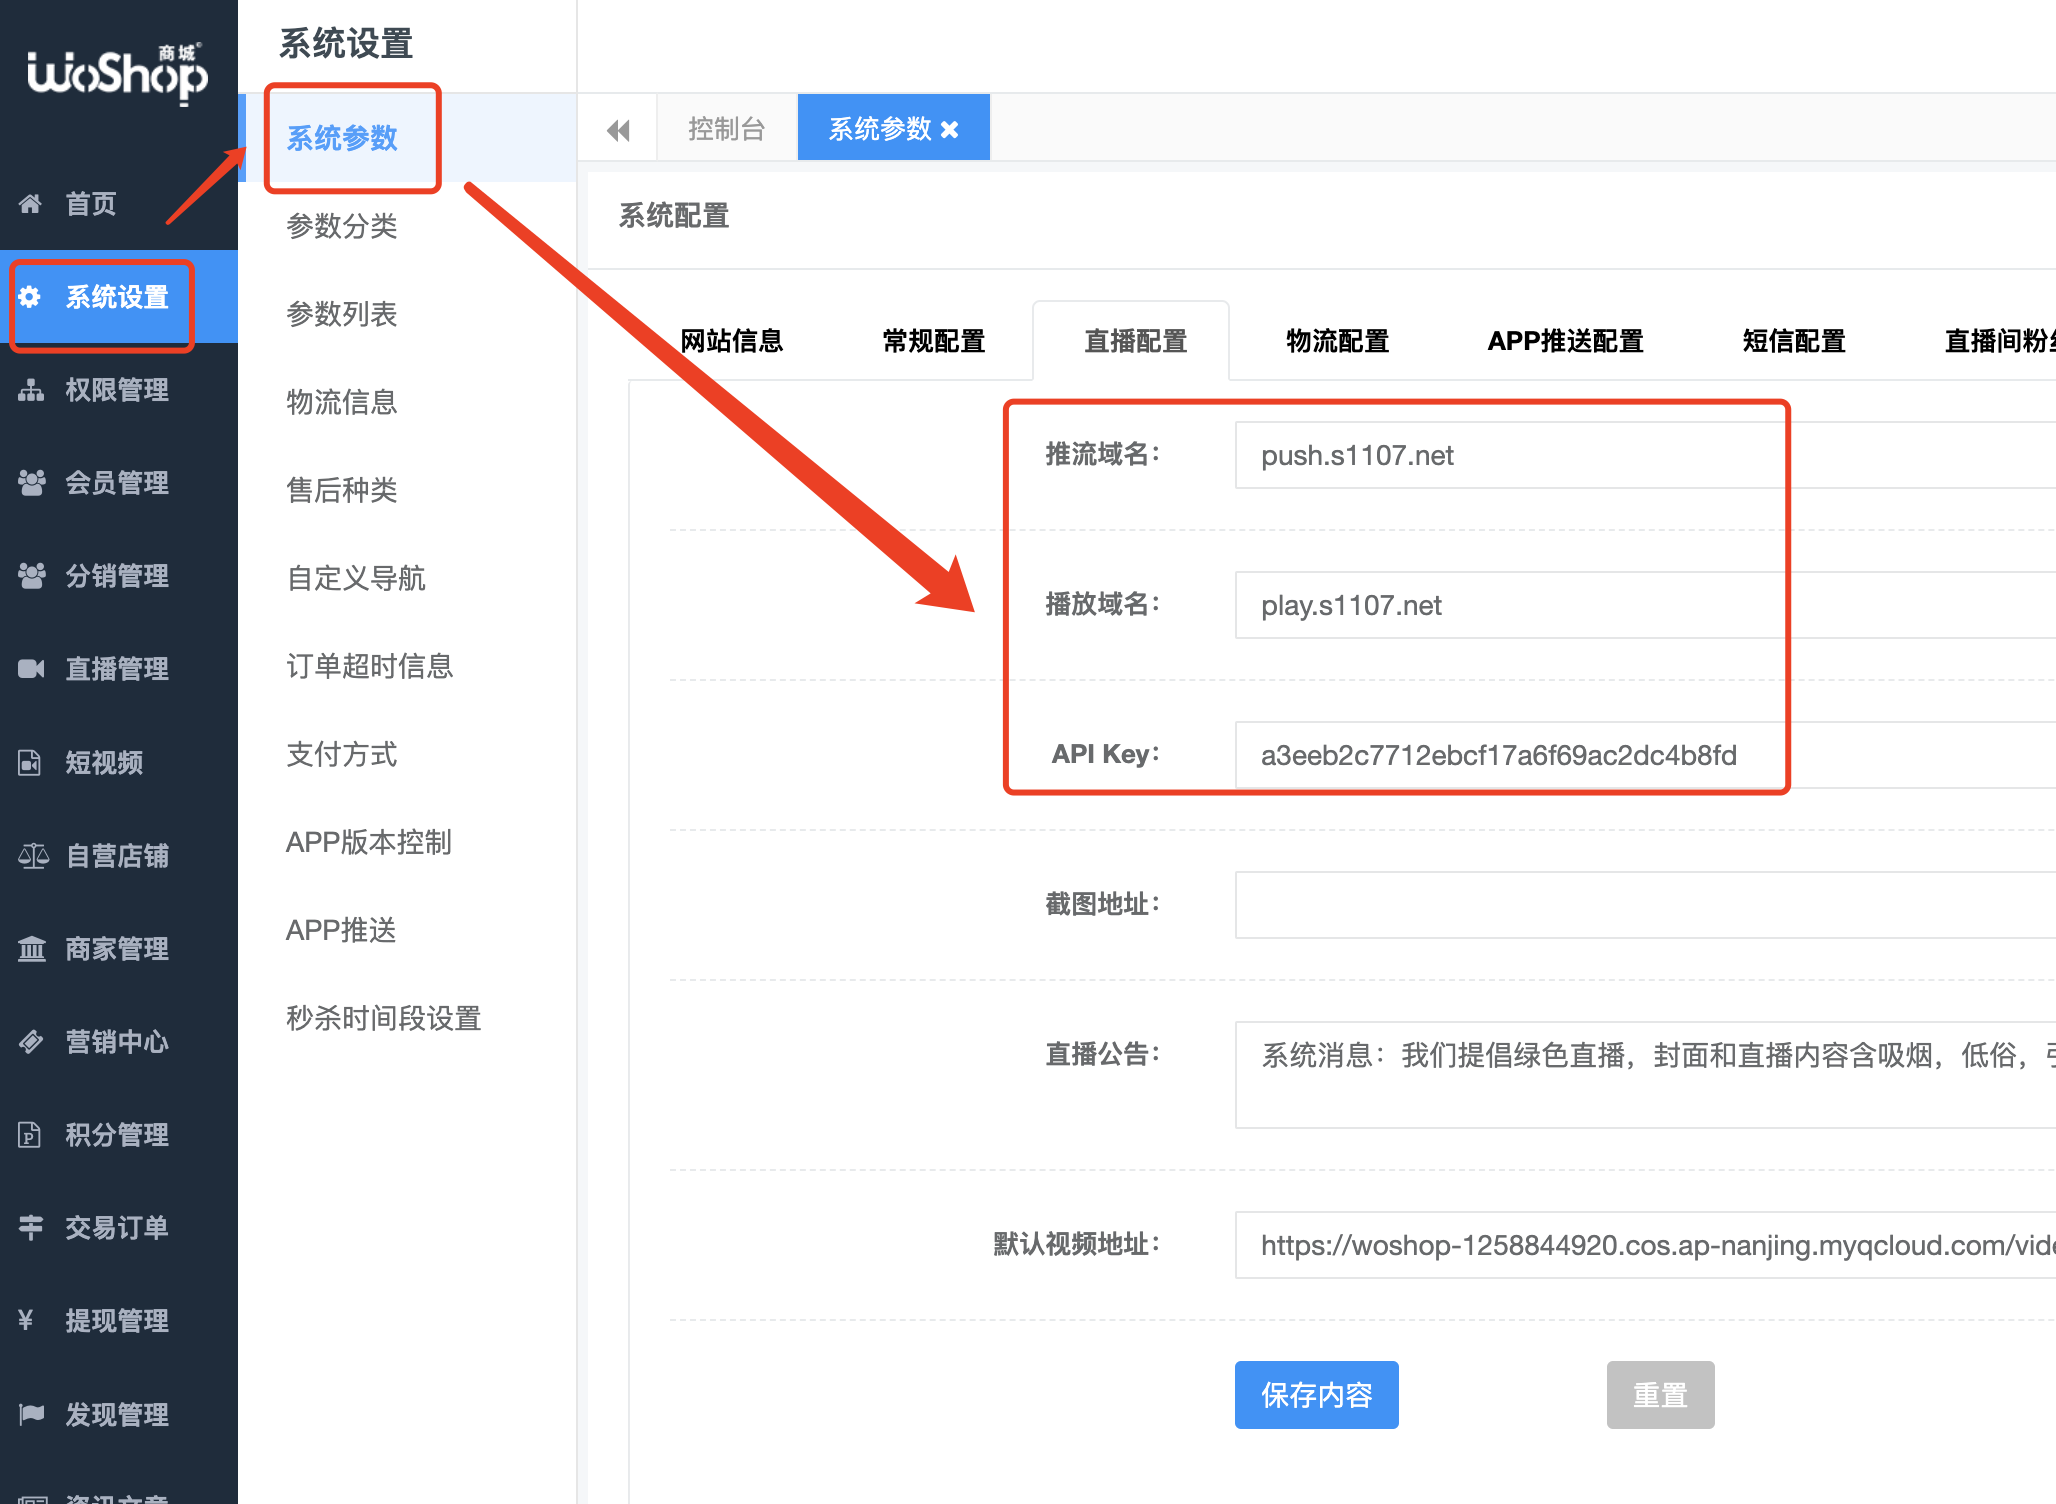The width and height of the screenshot is (2056, 1504).
Task: Close the 系统参数 tab with X
Action: (x=950, y=130)
